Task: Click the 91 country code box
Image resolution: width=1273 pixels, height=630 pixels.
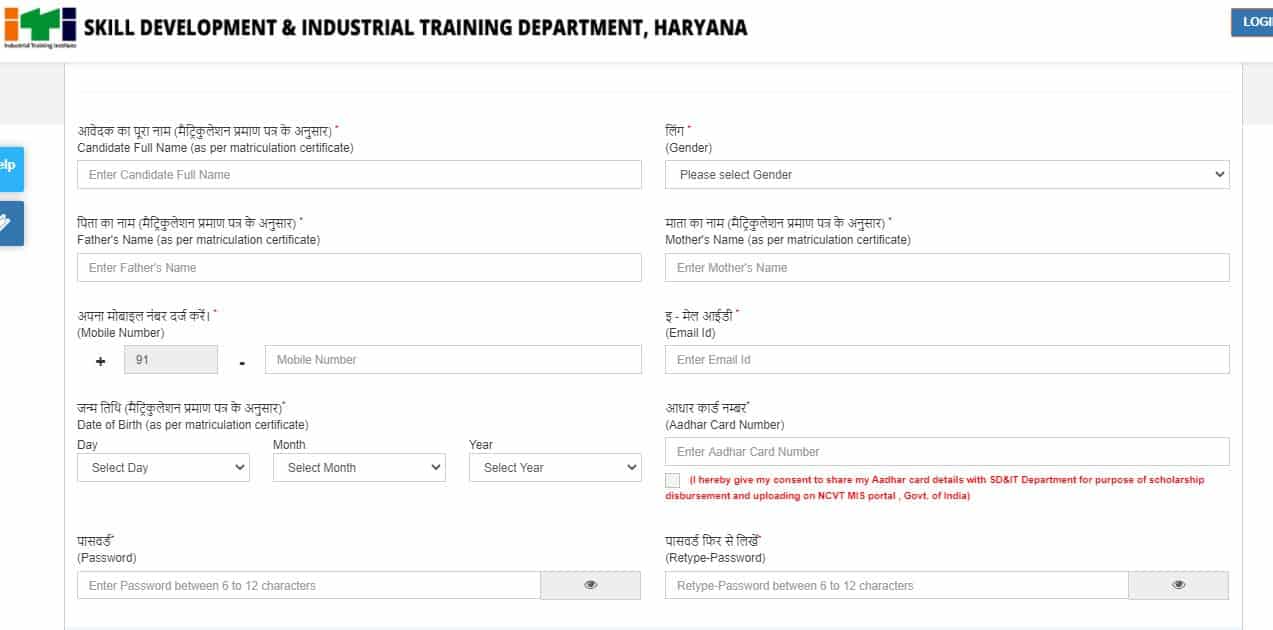Action: tap(170, 359)
